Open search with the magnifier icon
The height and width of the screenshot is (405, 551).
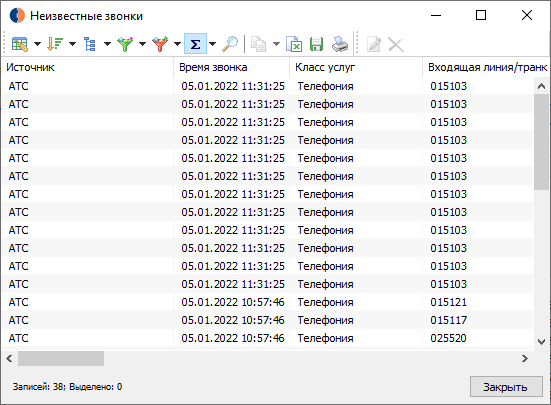pos(230,44)
